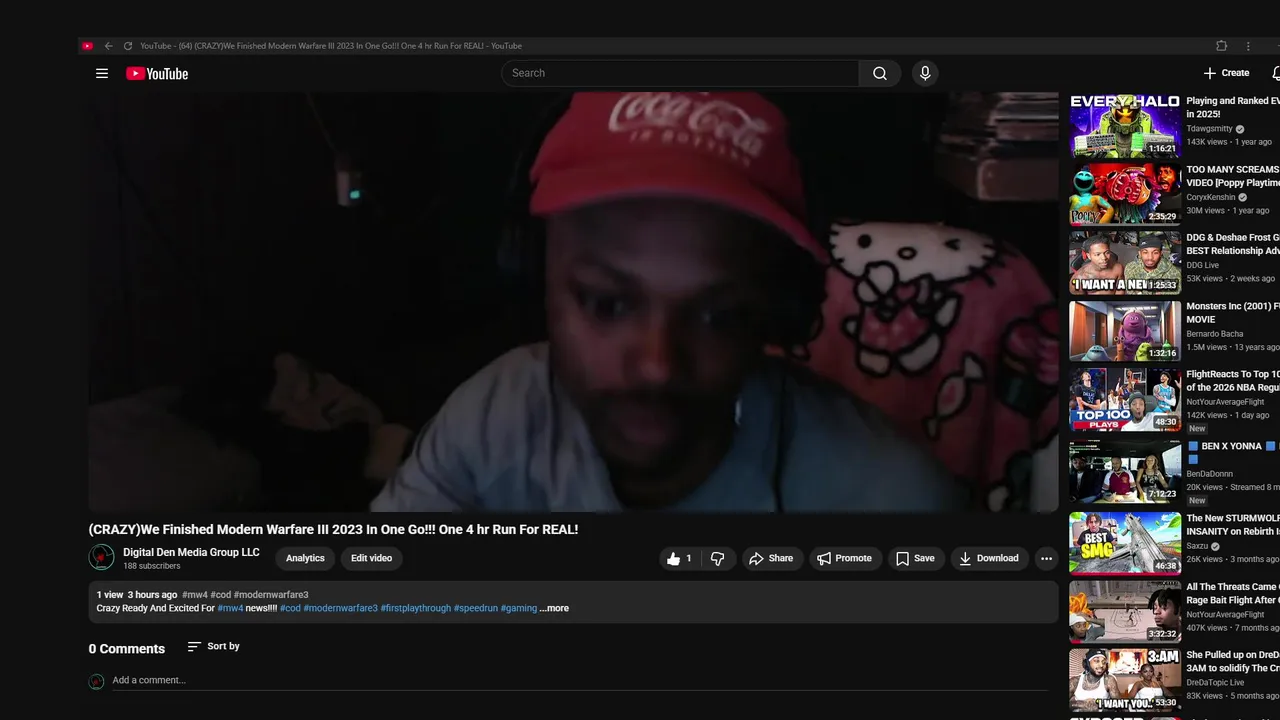
Task: Like the video with thumbs up
Action: coord(680,559)
